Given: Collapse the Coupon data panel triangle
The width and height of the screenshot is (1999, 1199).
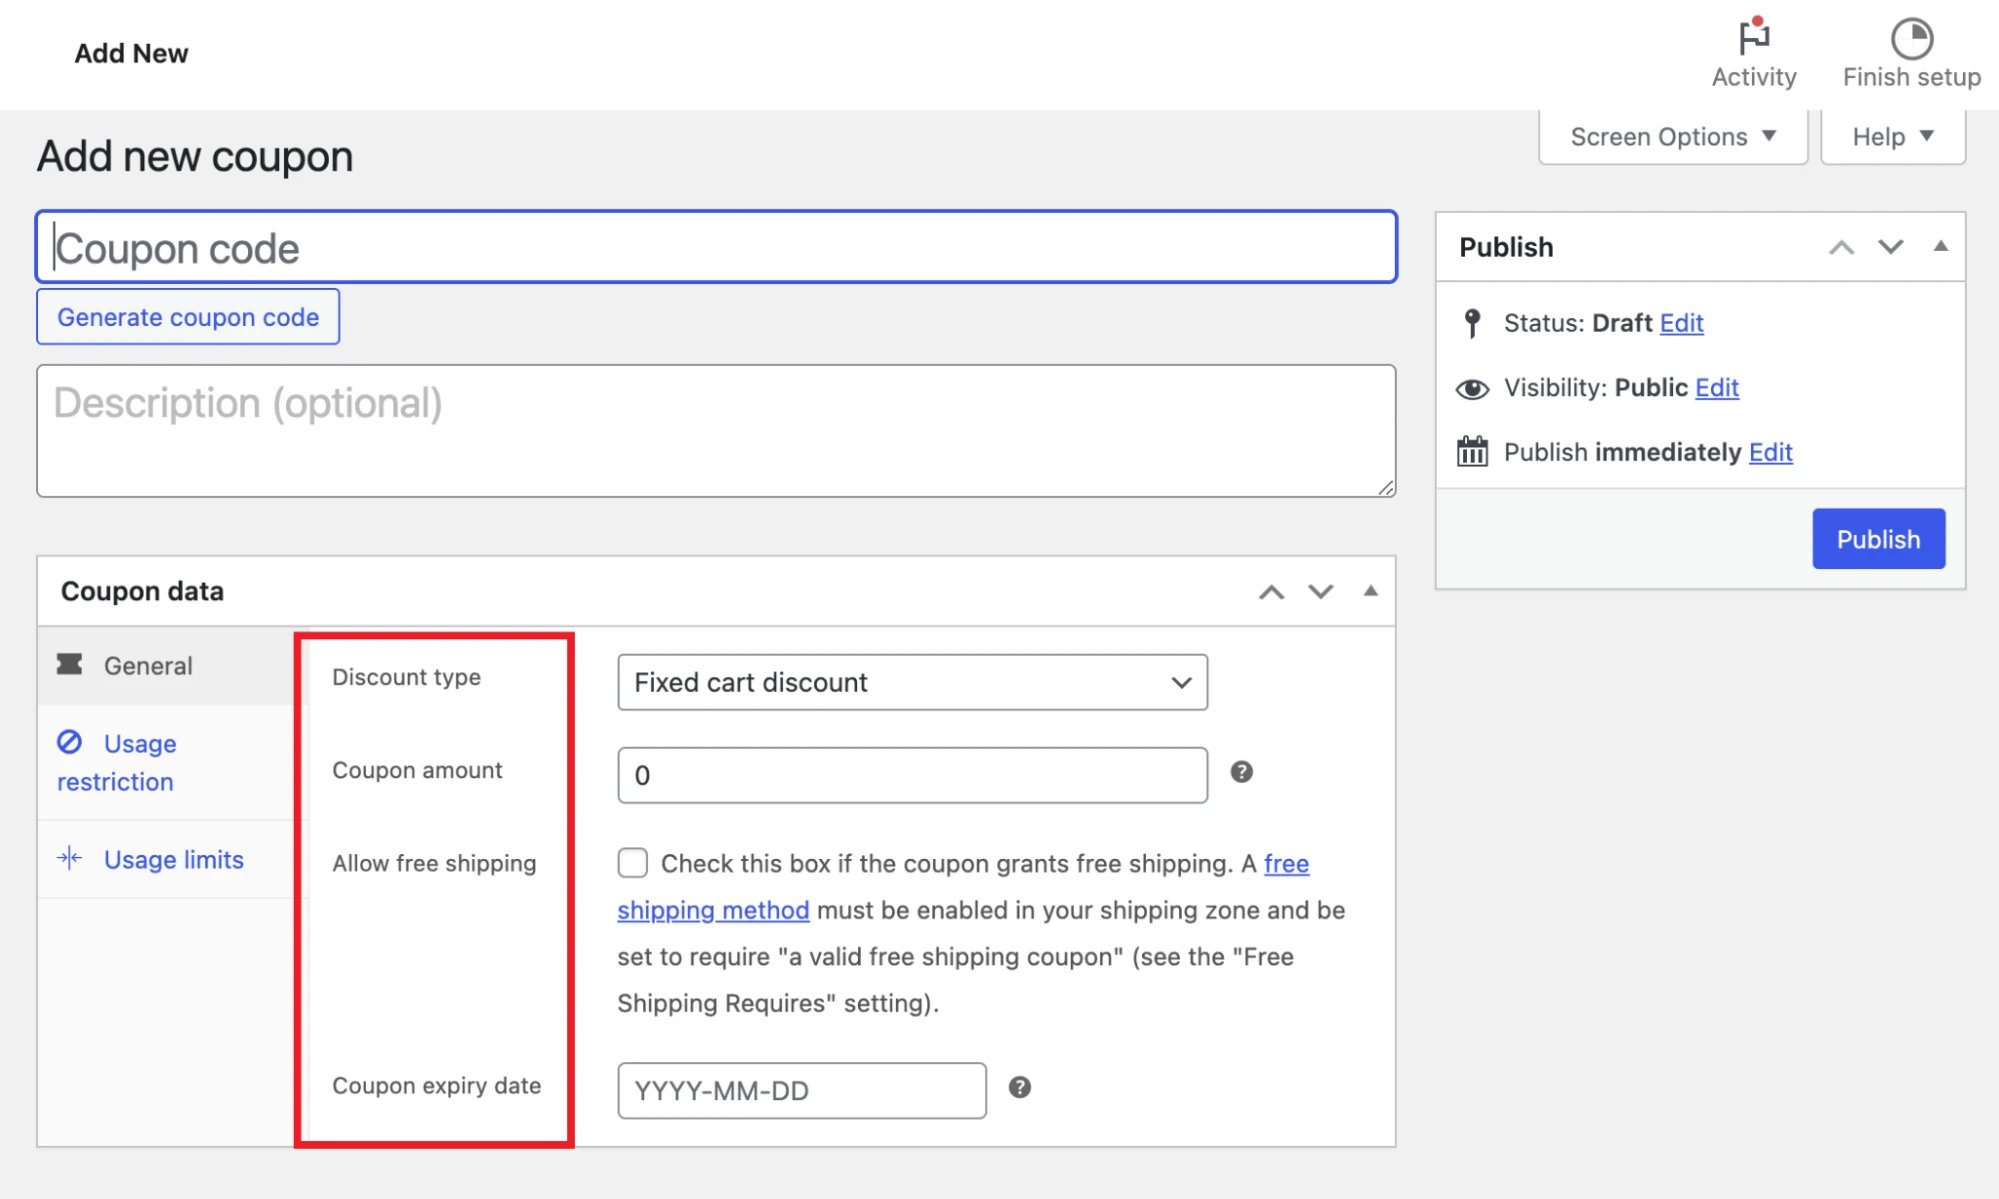Looking at the screenshot, I should pos(1370,590).
